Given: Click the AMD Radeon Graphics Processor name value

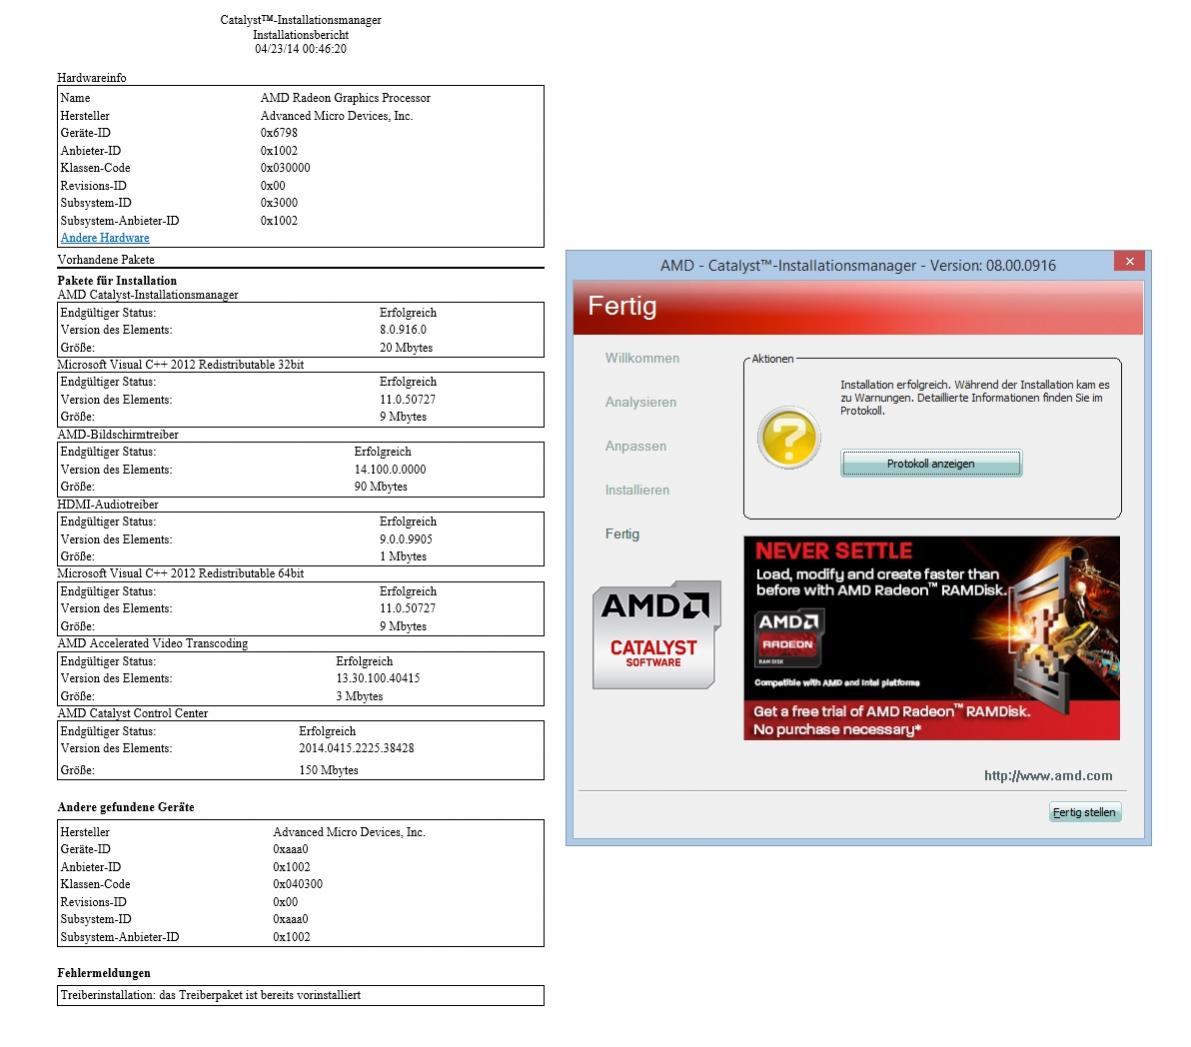Looking at the screenshot, I should (346, 98).
